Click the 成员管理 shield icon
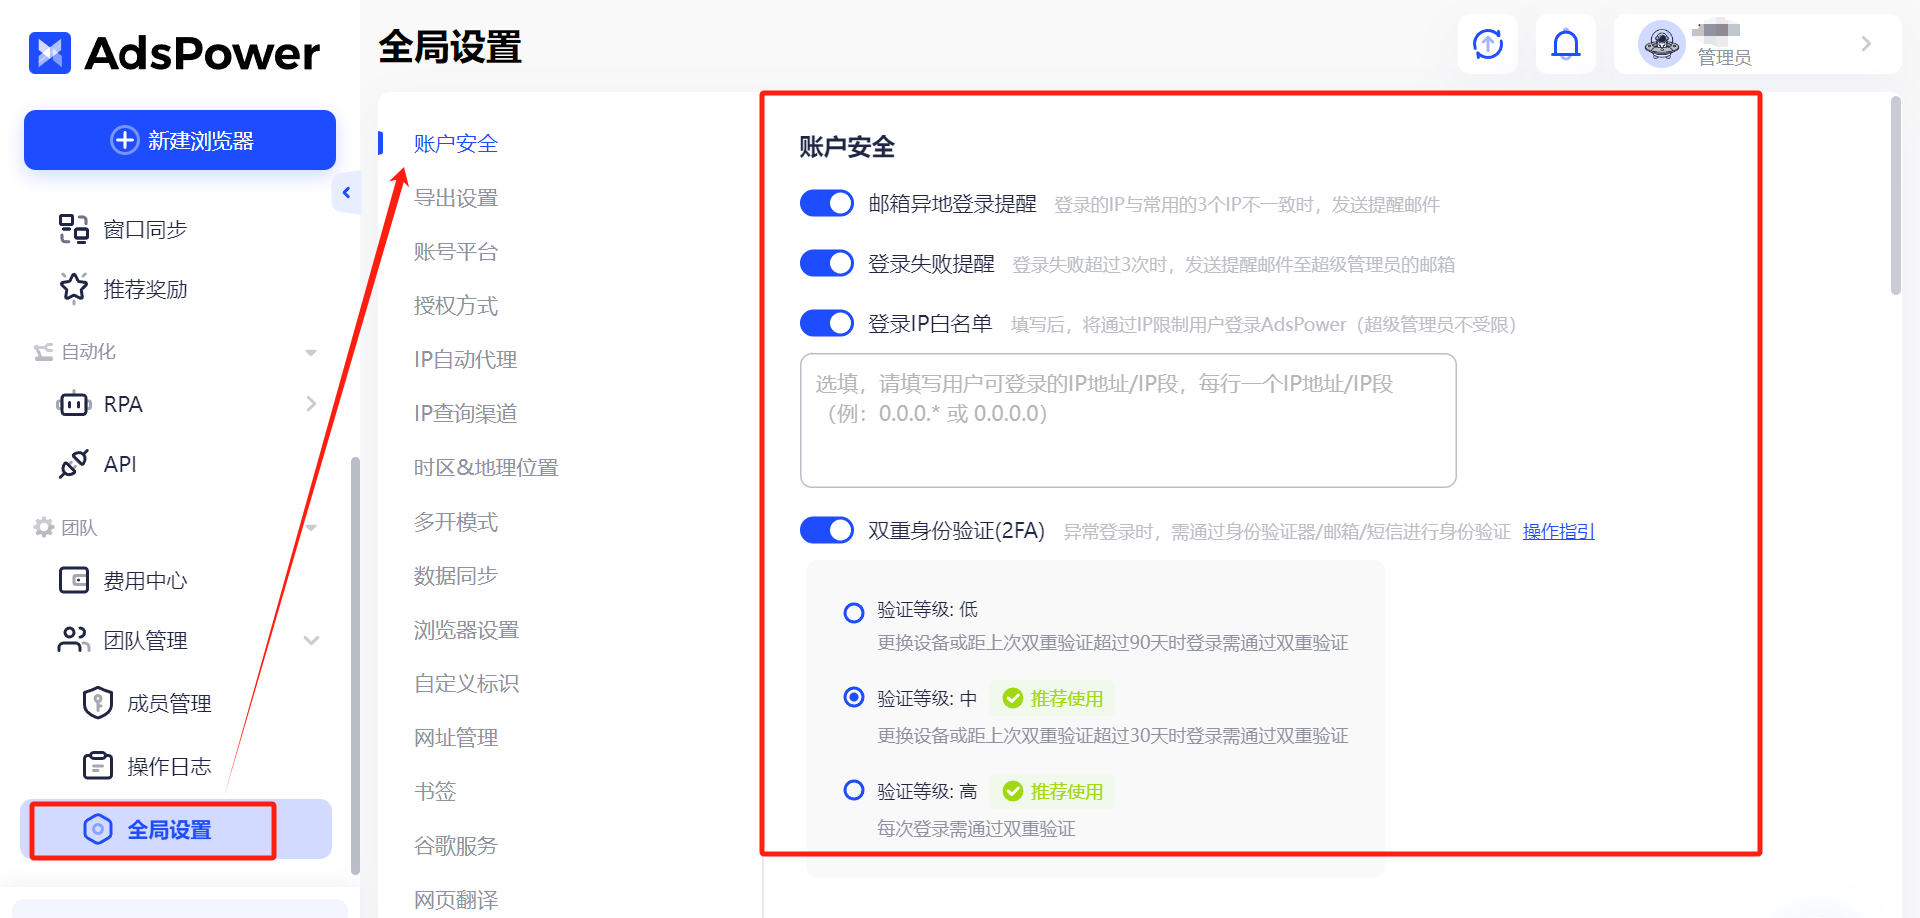 (97, 703)
